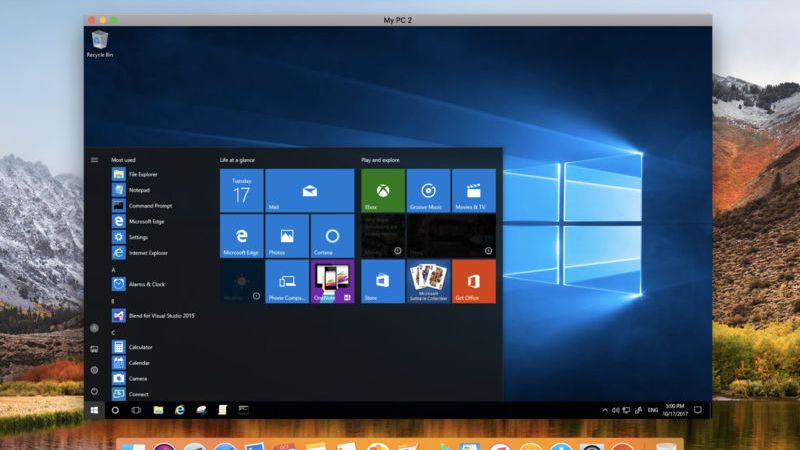This screenshot has height=450, width=800.
Task: Open the Photos tile
Action: (x=287, y=236)
